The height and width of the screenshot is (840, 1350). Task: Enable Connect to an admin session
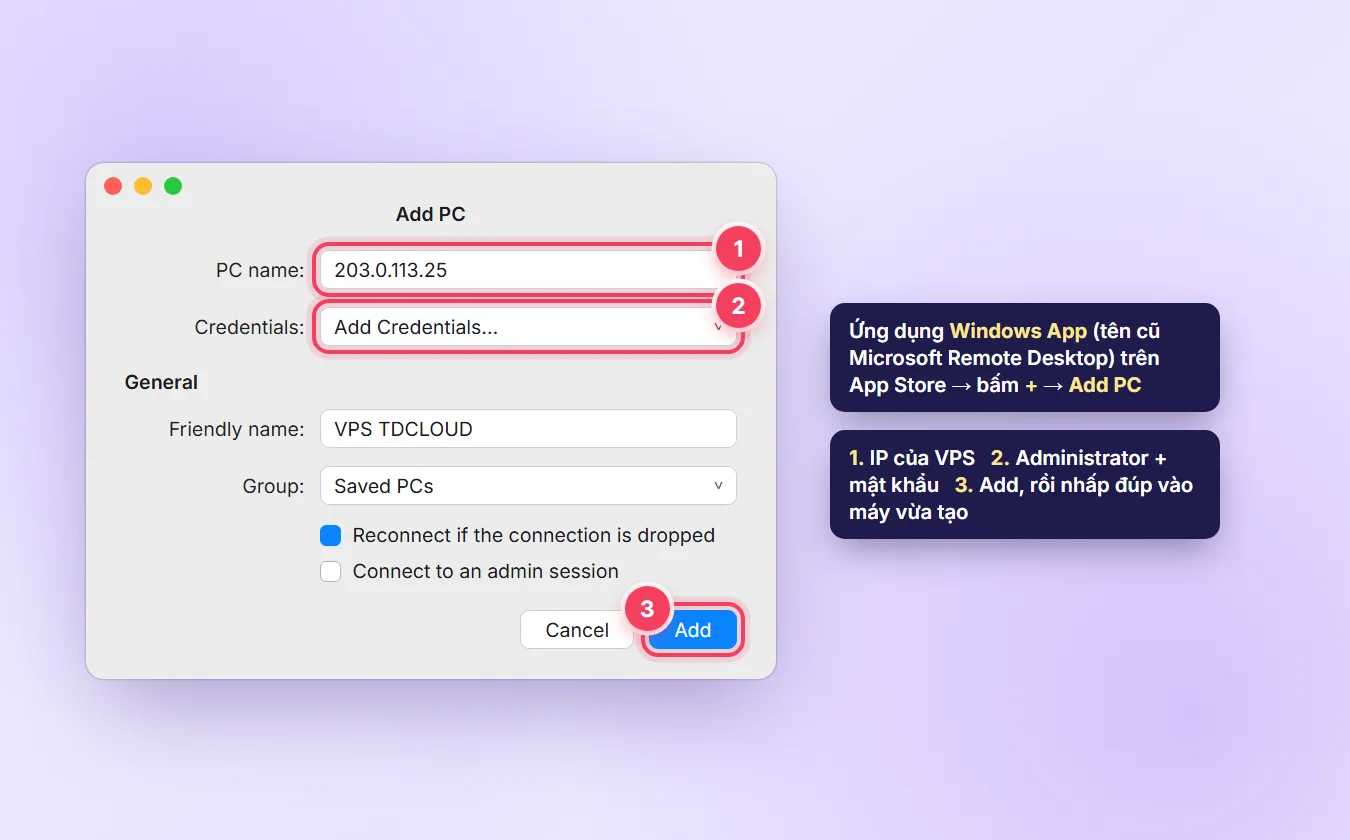coord(331,571)
